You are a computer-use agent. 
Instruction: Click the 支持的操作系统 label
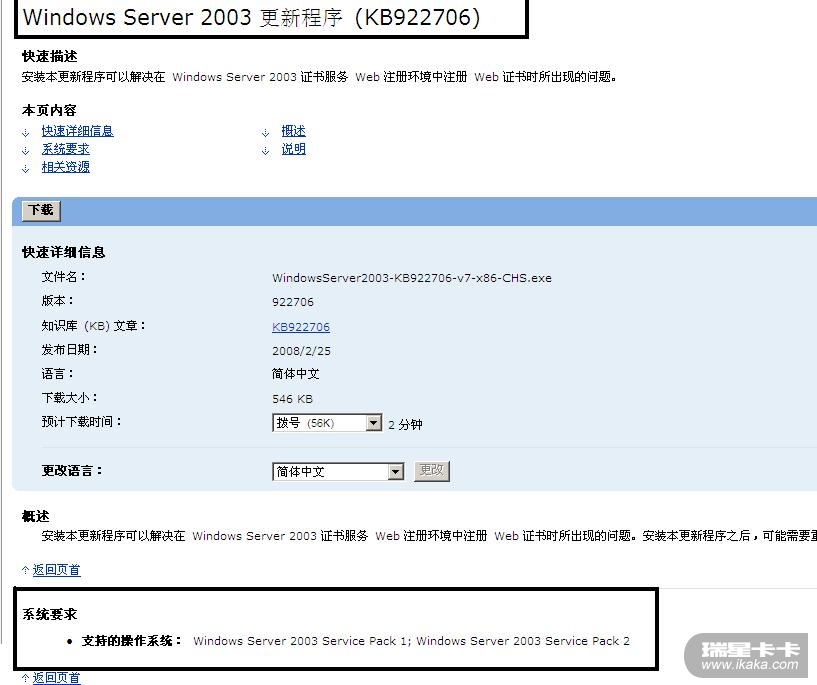coord(131,641)
